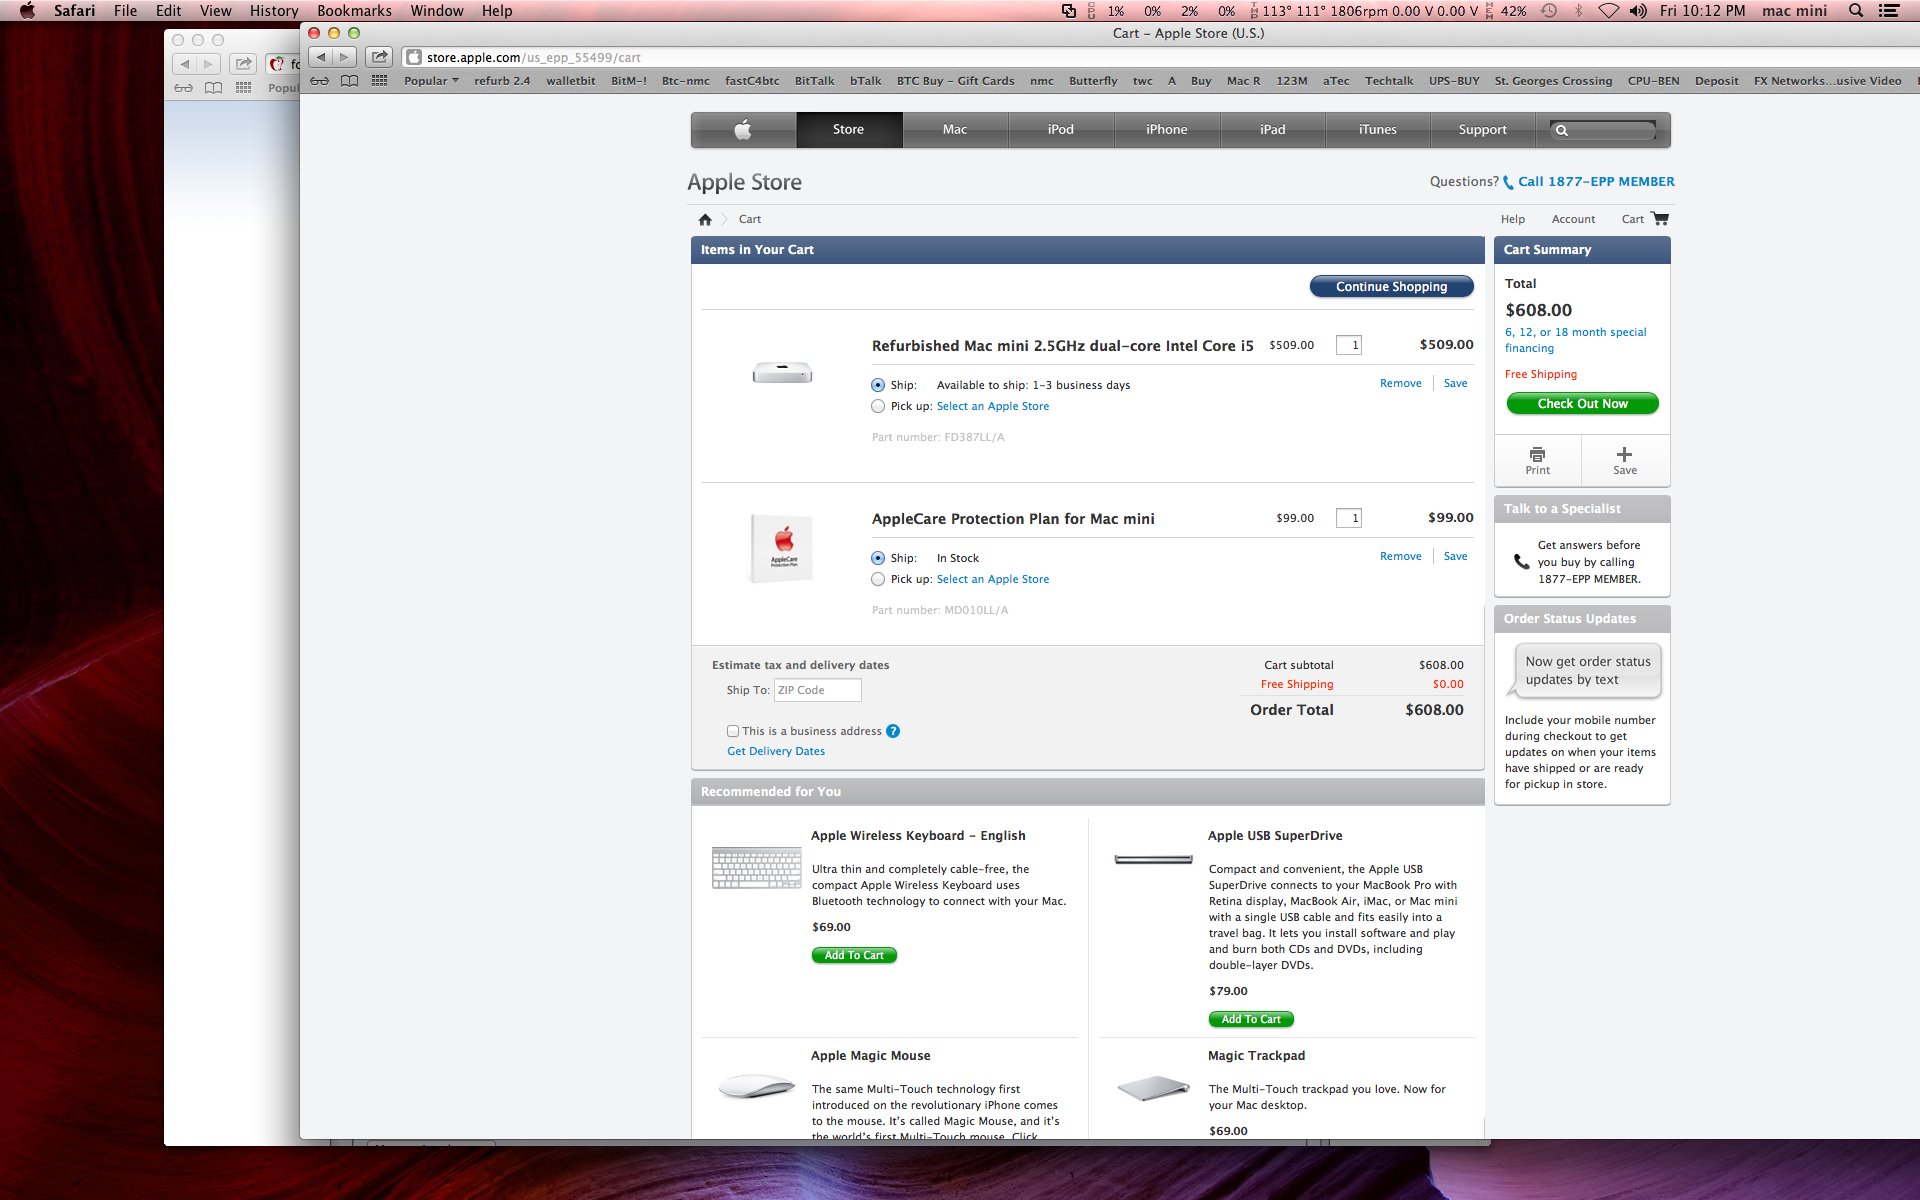
Task: Open Notification Center list icon
Action: point(1889,11)
